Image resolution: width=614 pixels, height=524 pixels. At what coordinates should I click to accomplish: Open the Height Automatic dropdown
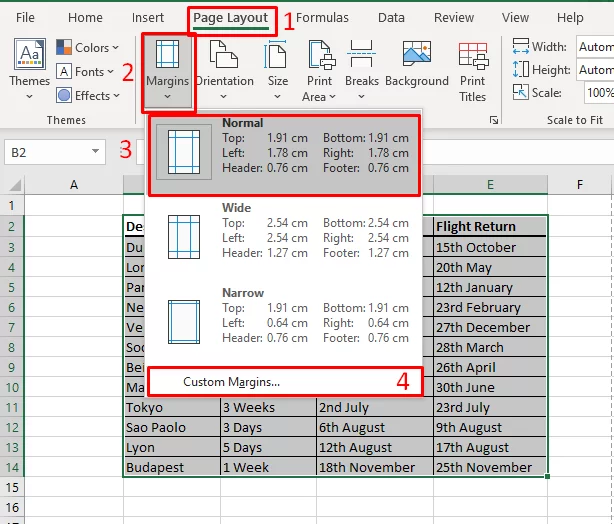coord(595,70)
